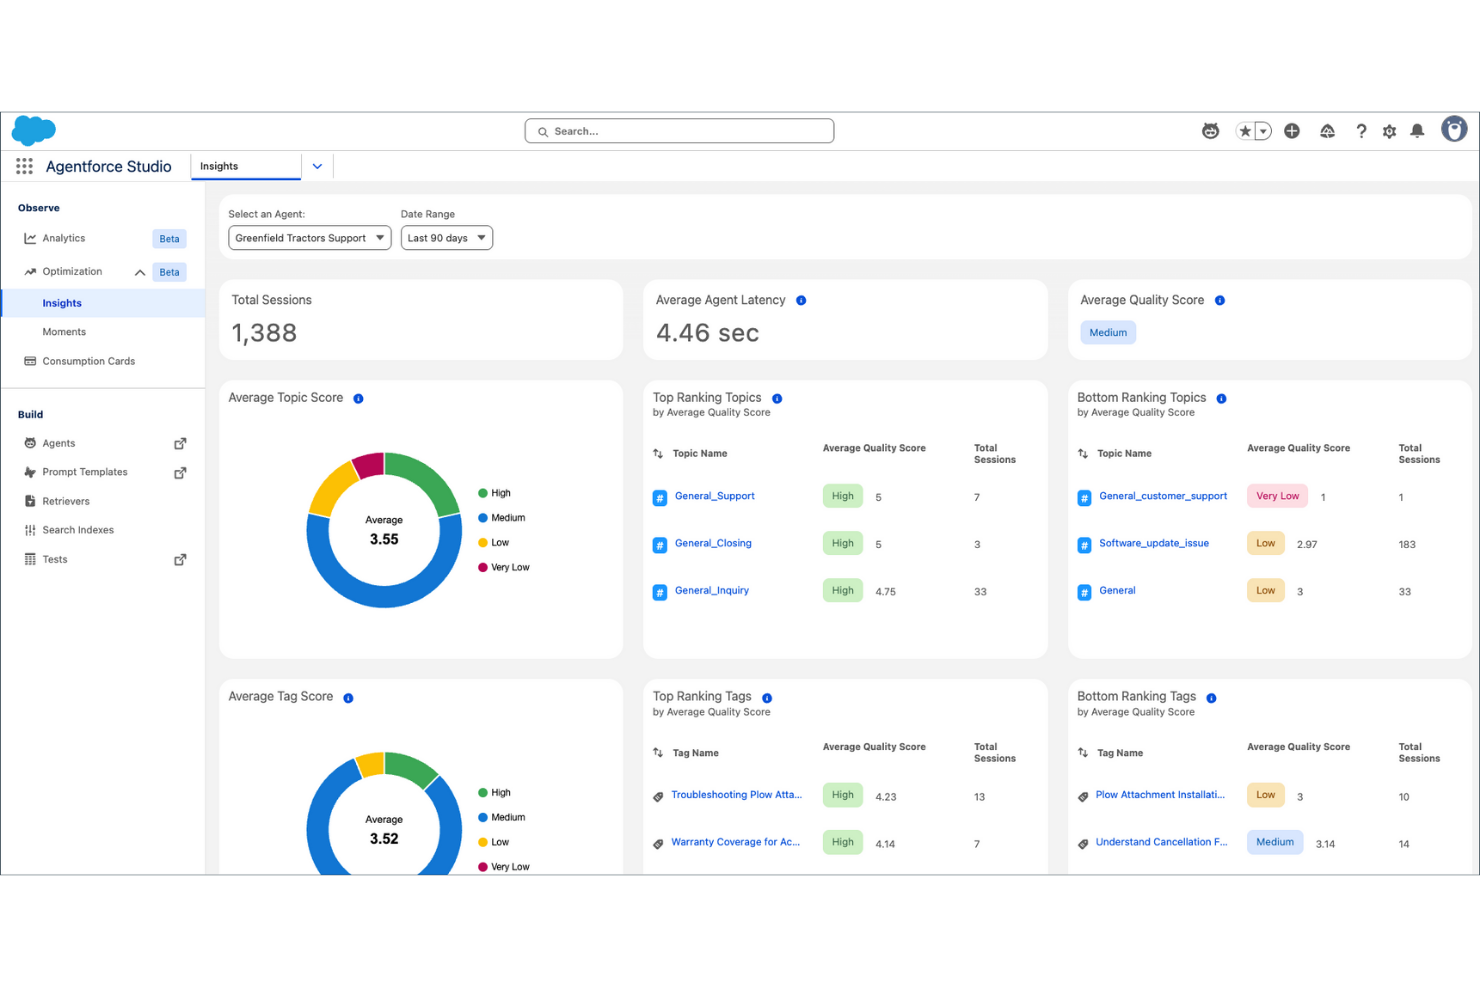This screenshot has width=1480, height=987.
Task: Switch to the Moments sidebar item
Action: click(x=63, y=331)
